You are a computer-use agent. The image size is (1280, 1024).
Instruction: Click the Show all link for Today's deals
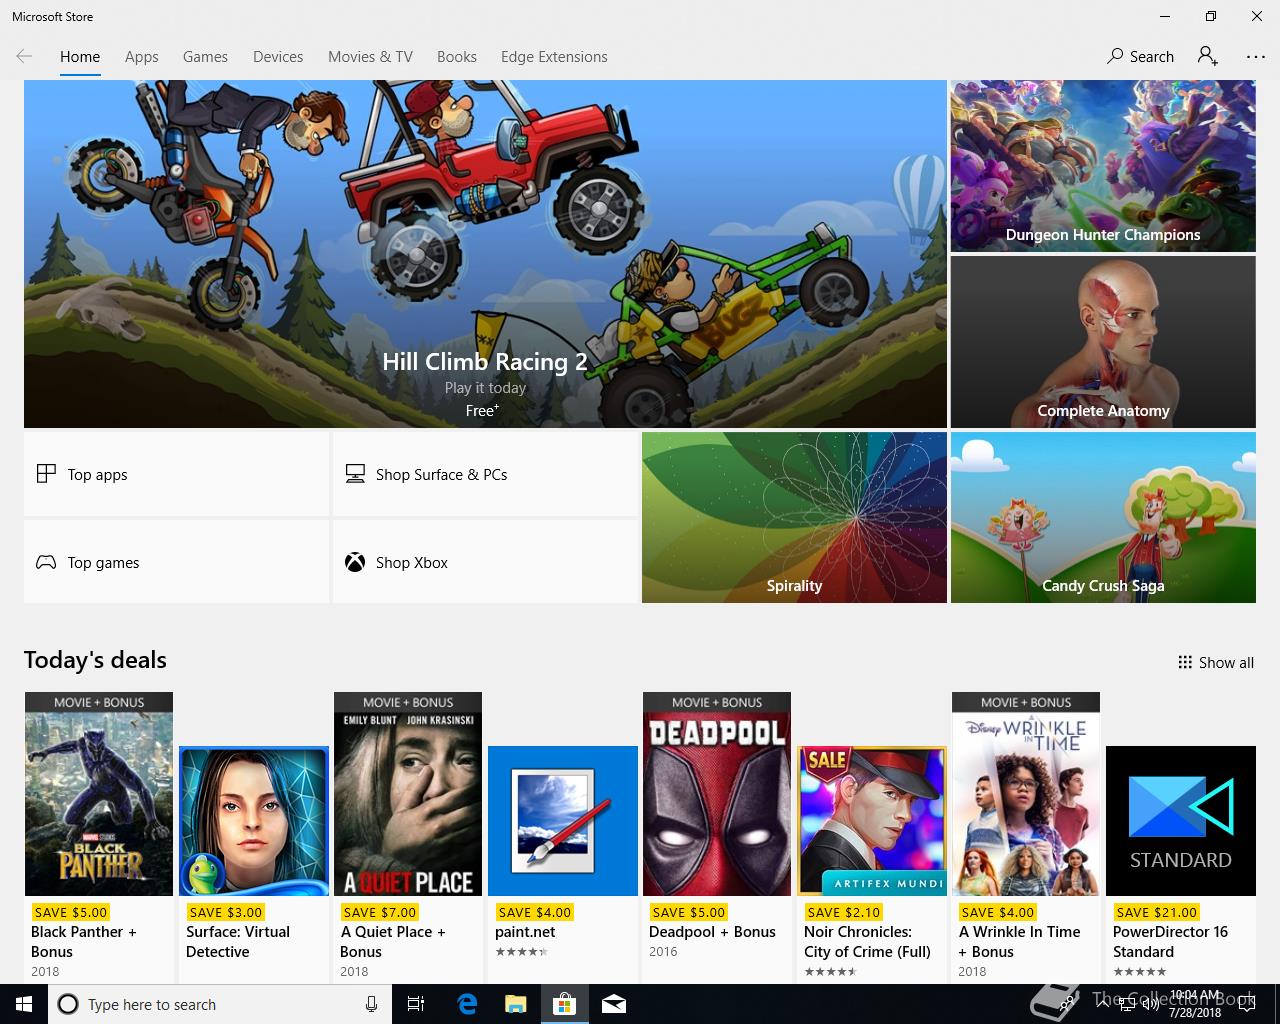tap(1216, 662)
